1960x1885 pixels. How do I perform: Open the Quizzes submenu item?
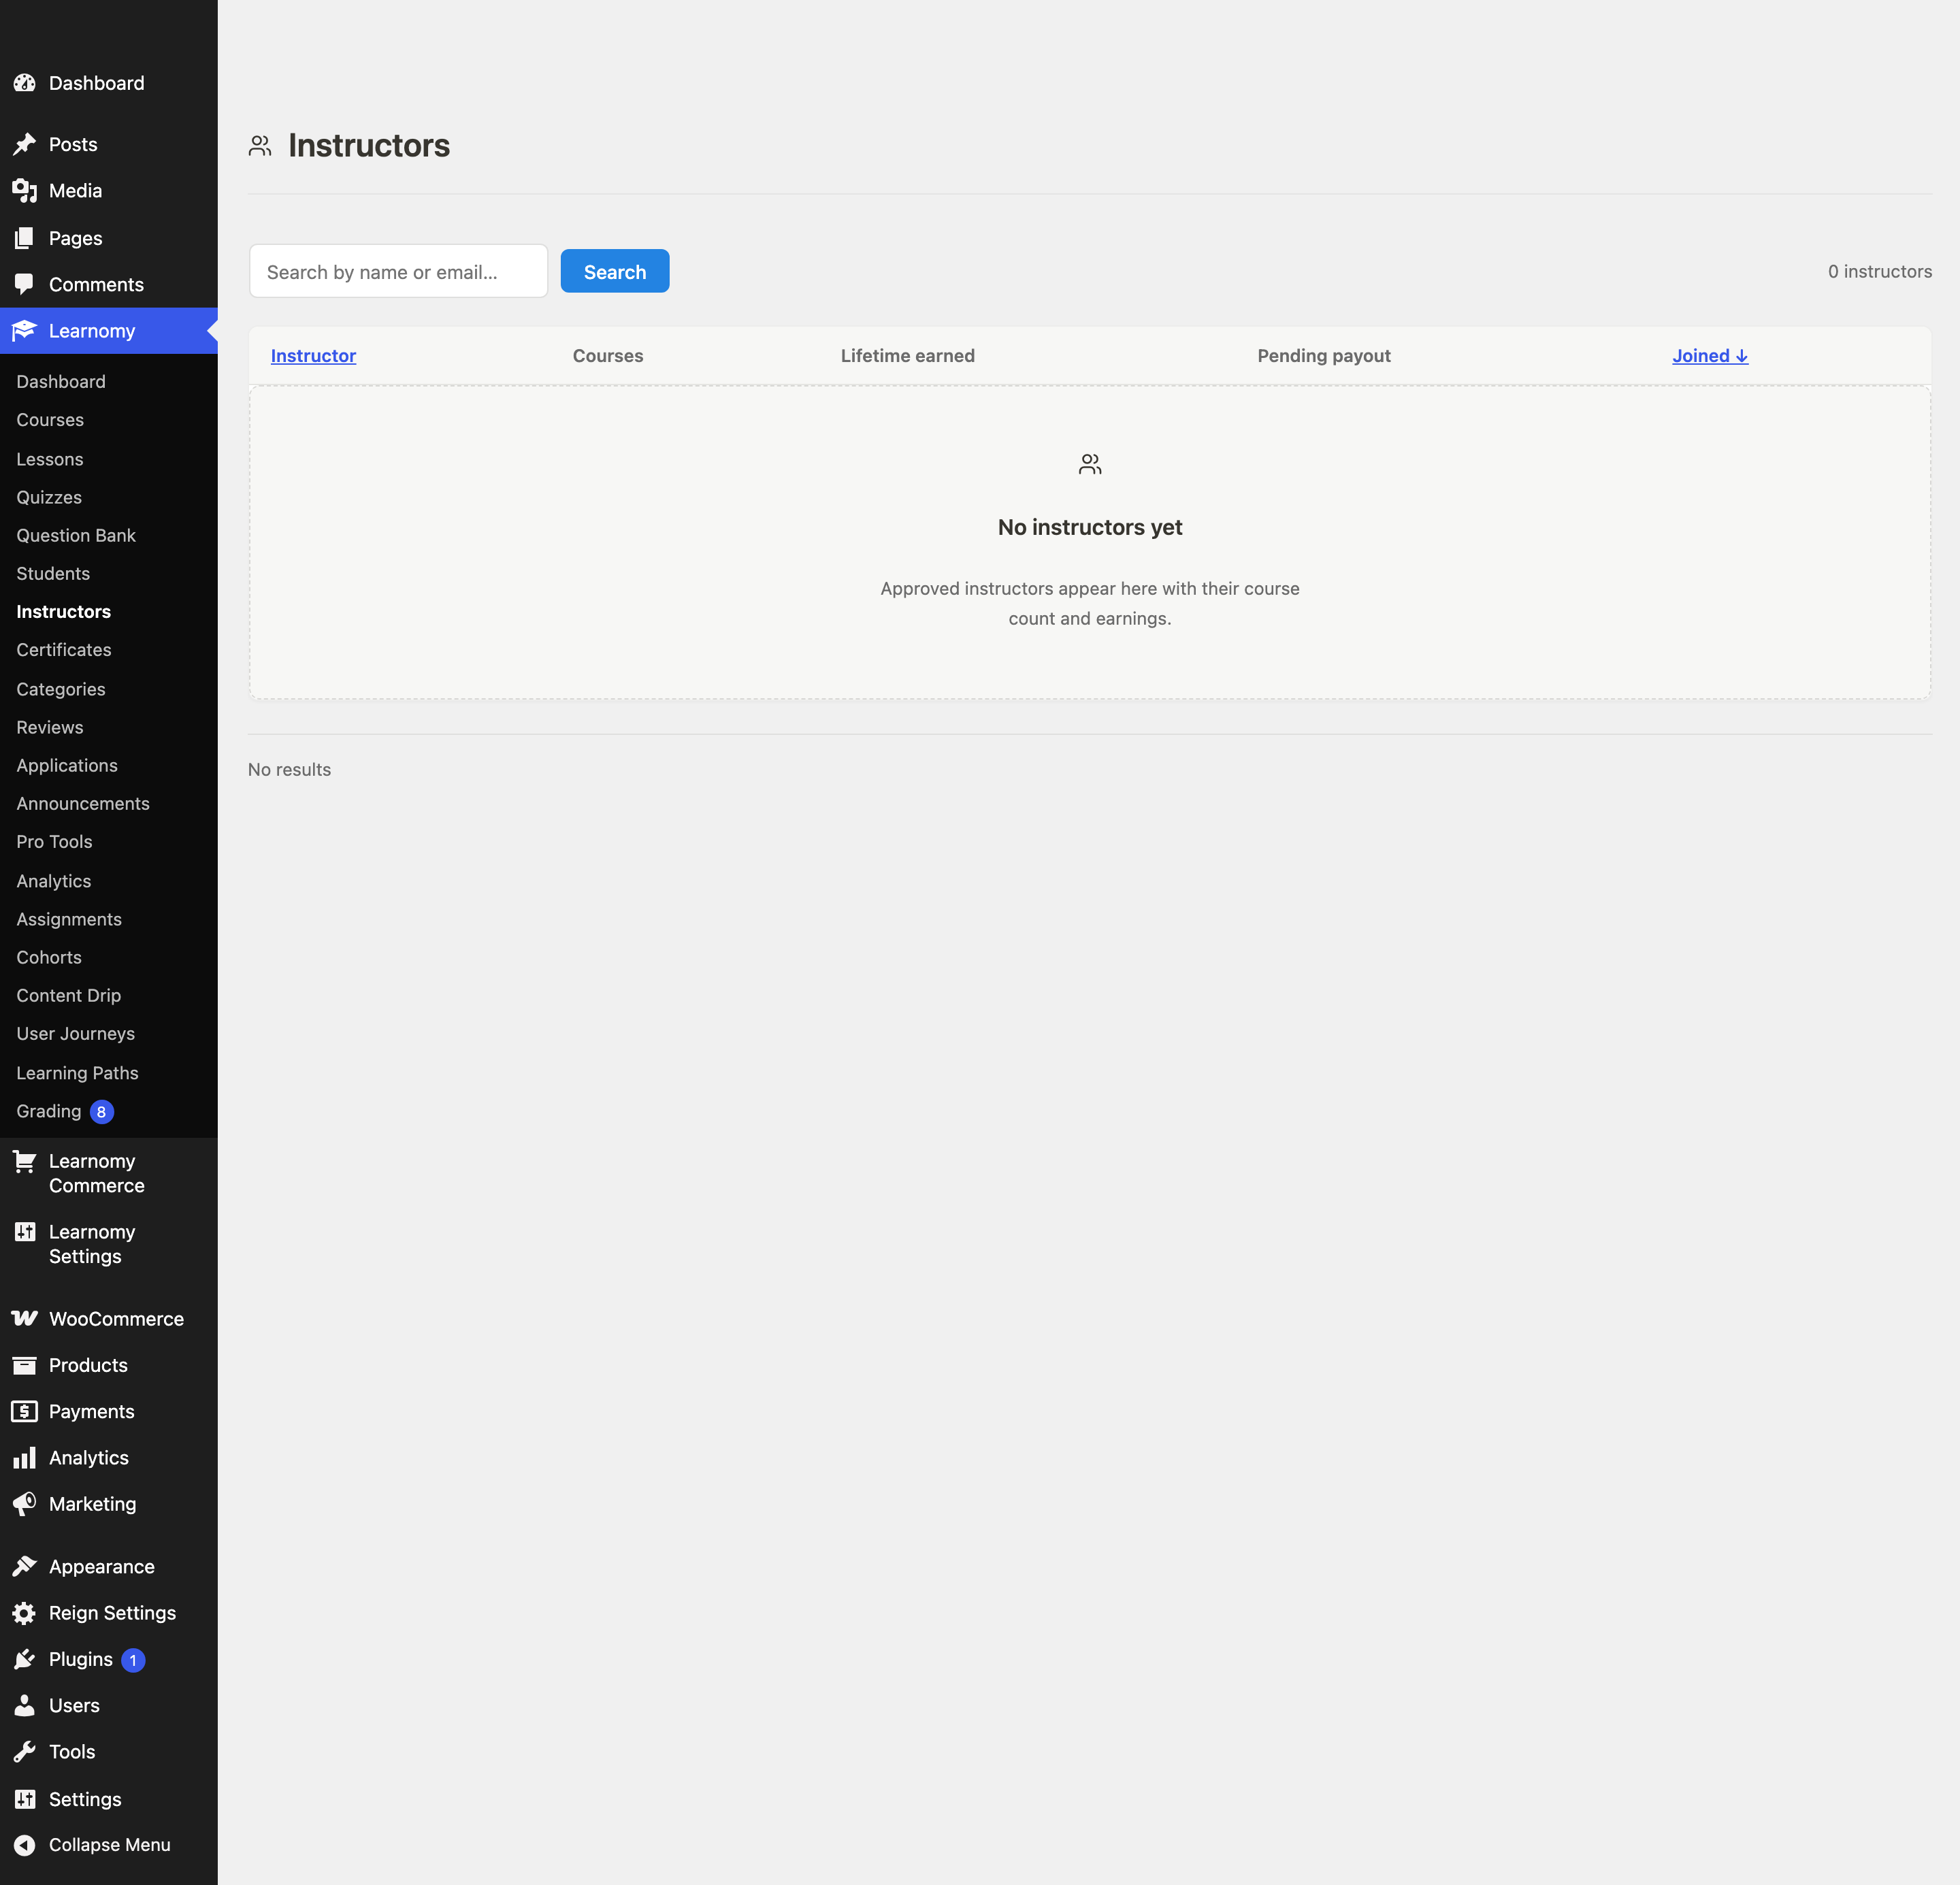tap(49, 497)
